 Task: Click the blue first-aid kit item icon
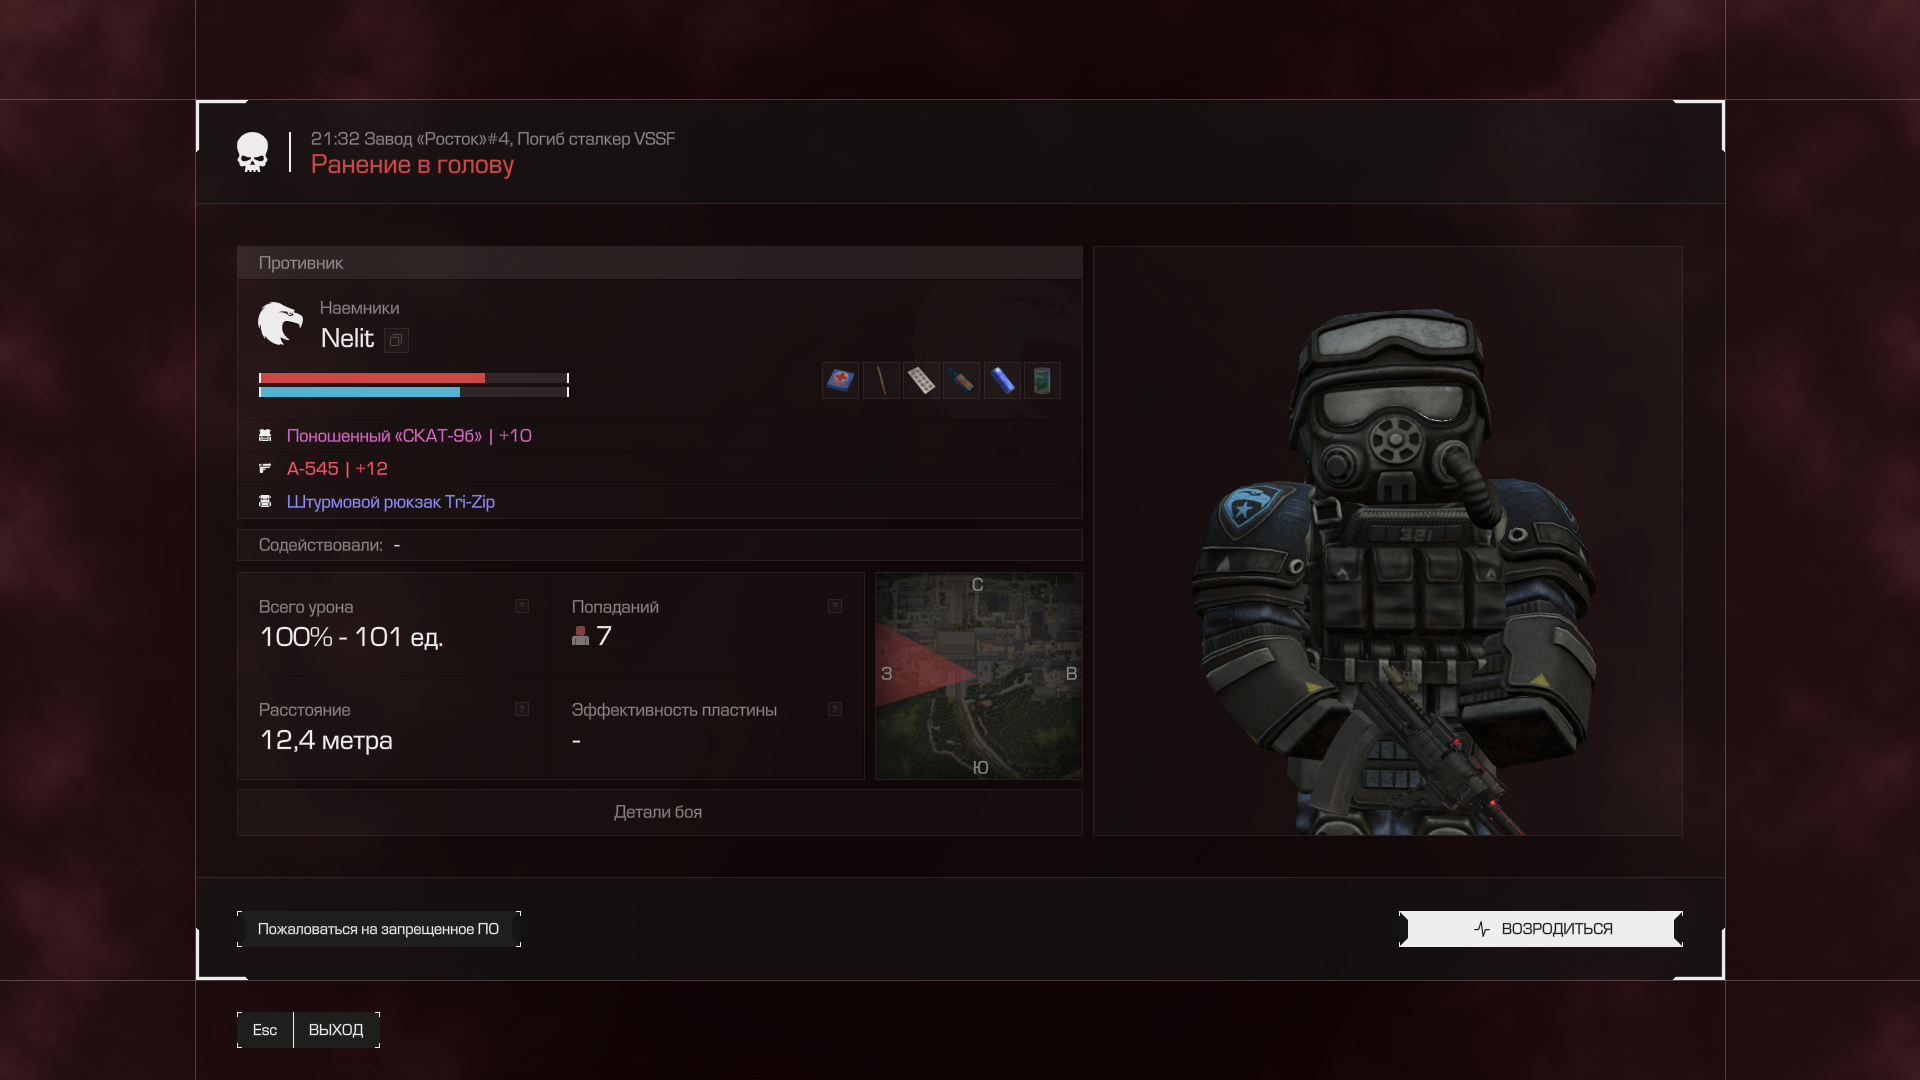(x=840, y=380)
